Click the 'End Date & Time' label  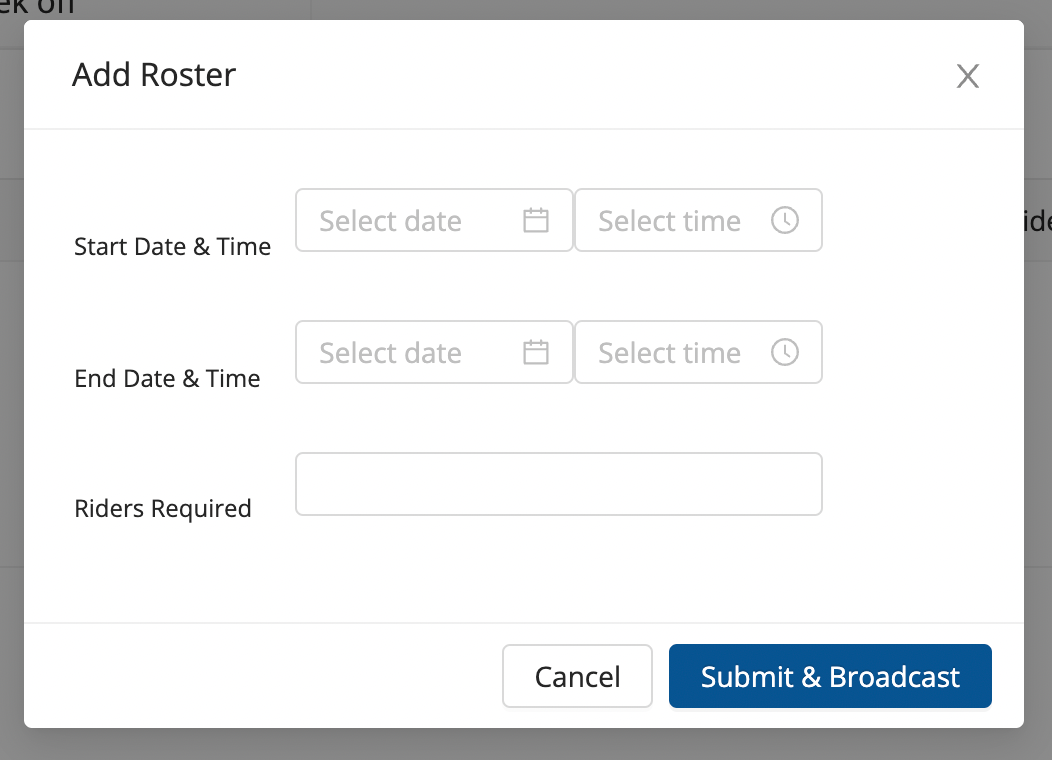click(167, 379)
